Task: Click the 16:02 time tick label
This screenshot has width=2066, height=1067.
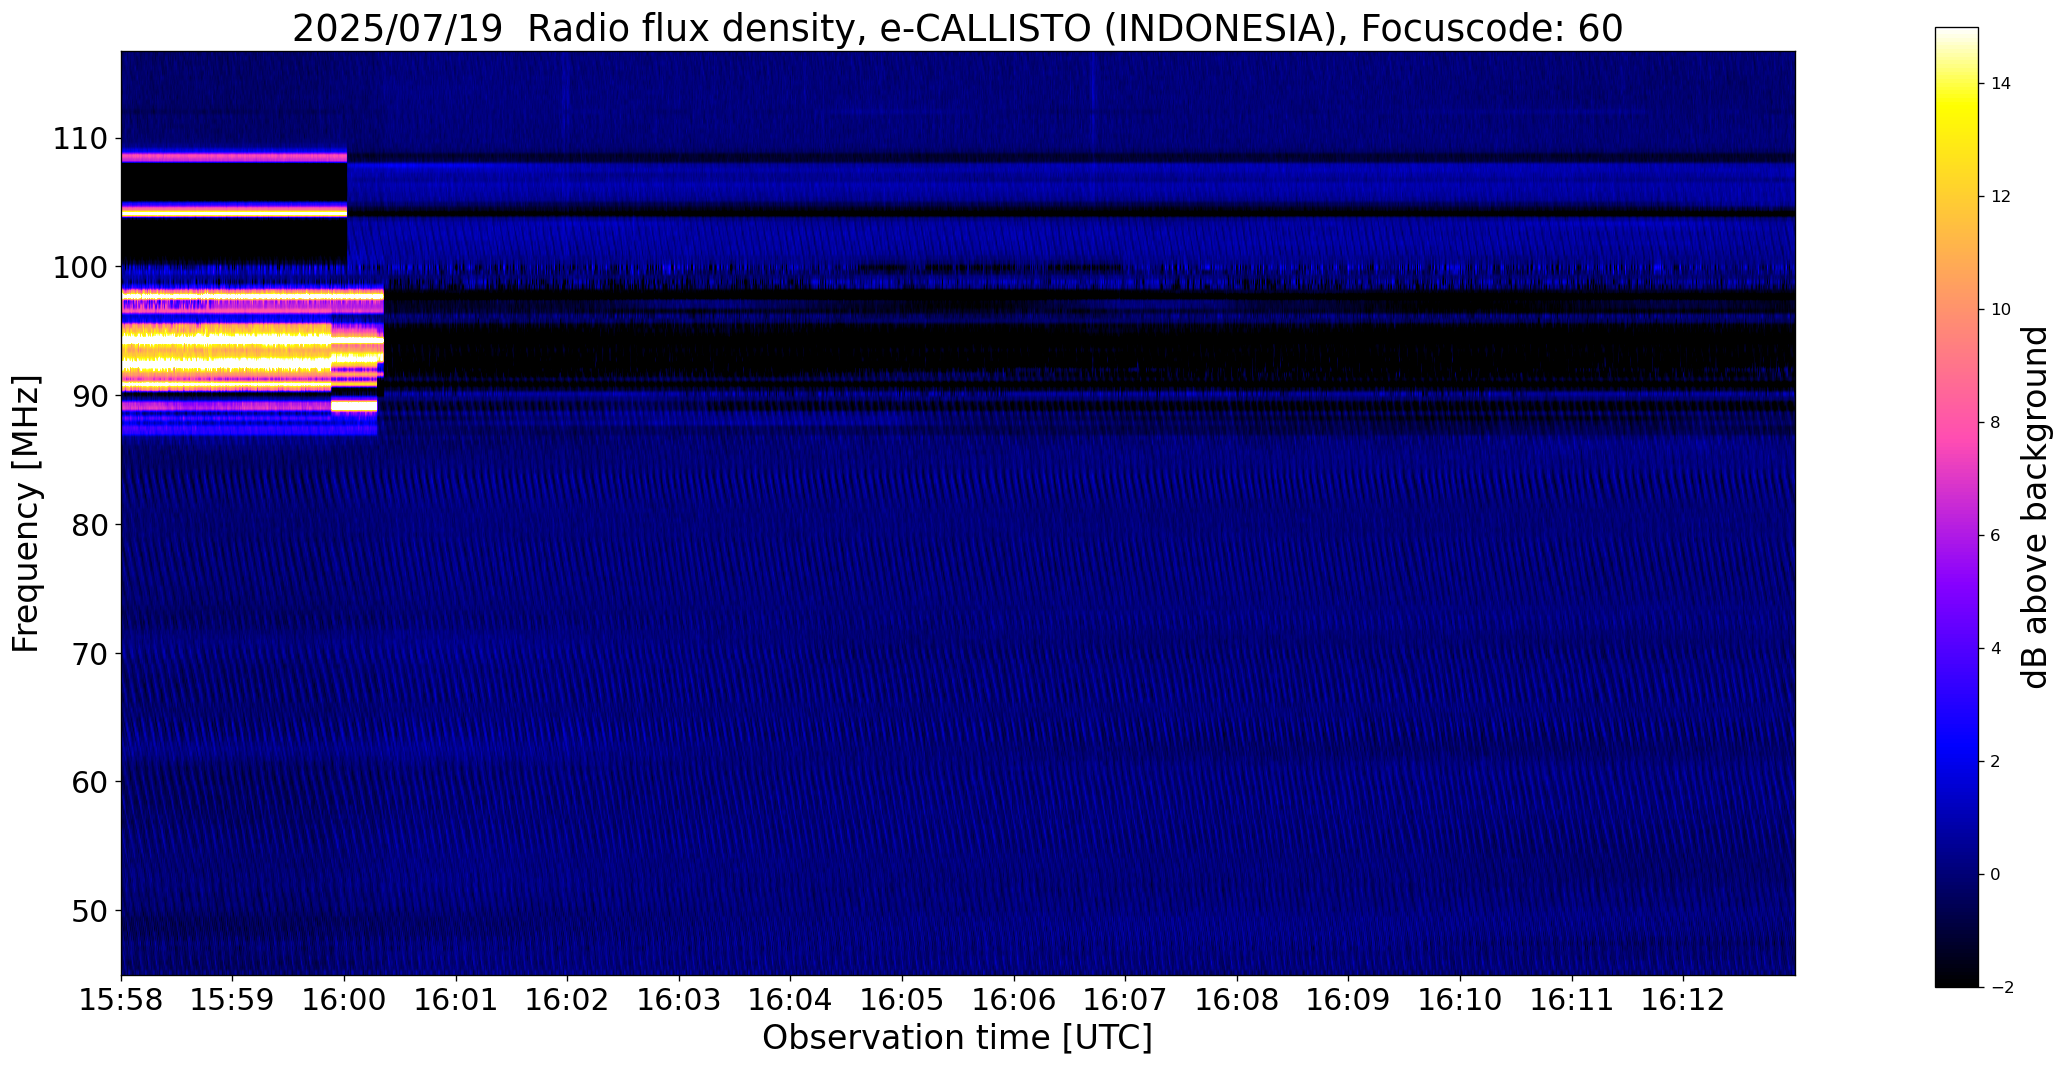Action: pos(568,1000)
